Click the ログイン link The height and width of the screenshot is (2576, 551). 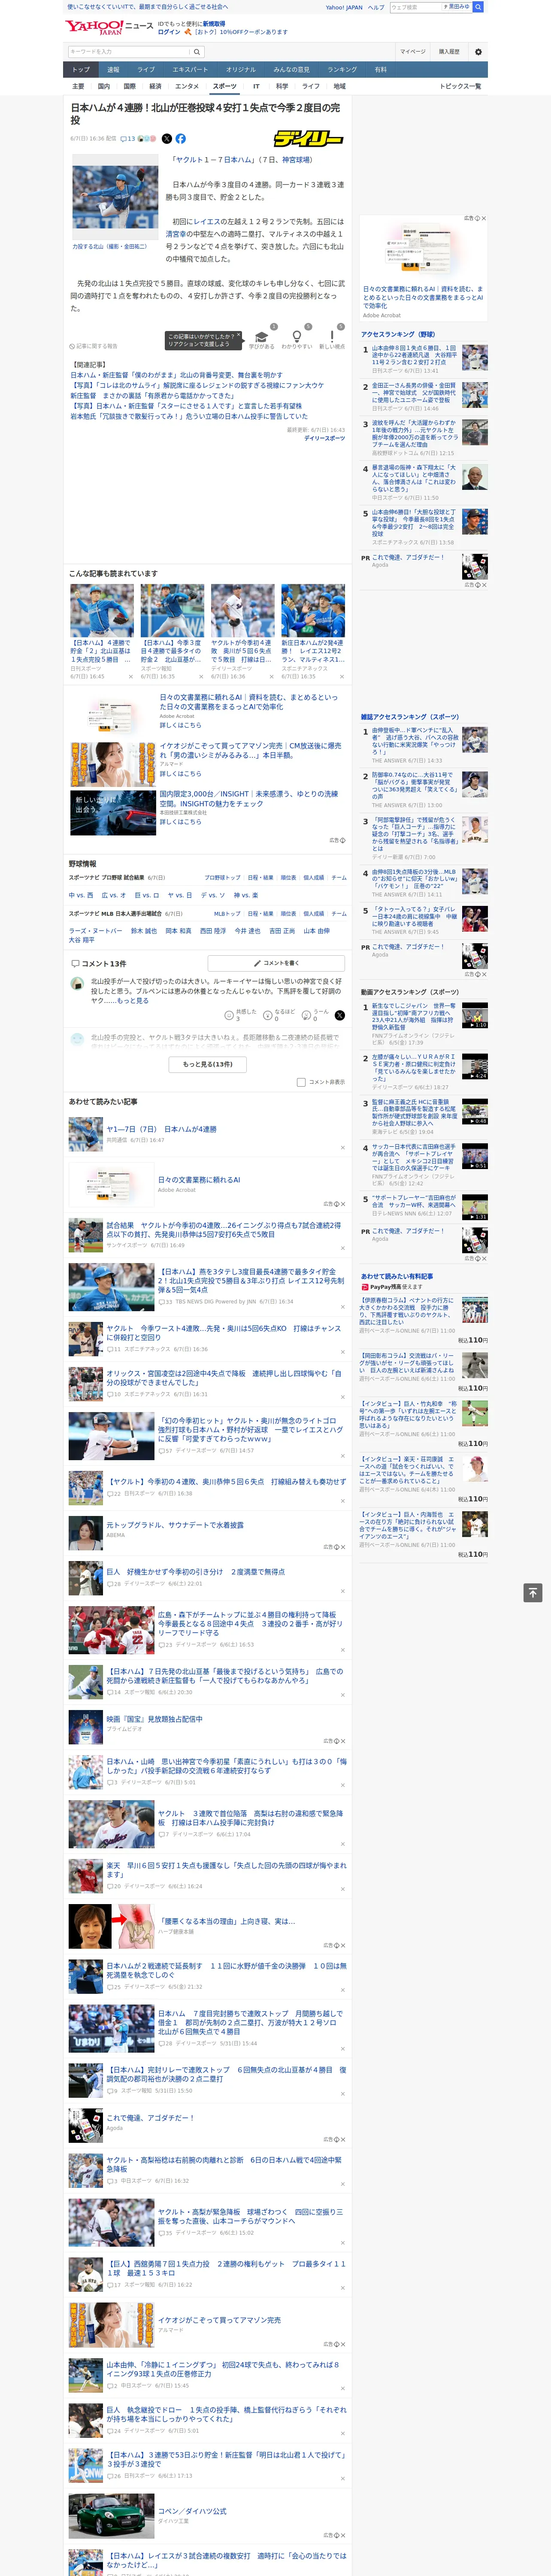(169, 32)
